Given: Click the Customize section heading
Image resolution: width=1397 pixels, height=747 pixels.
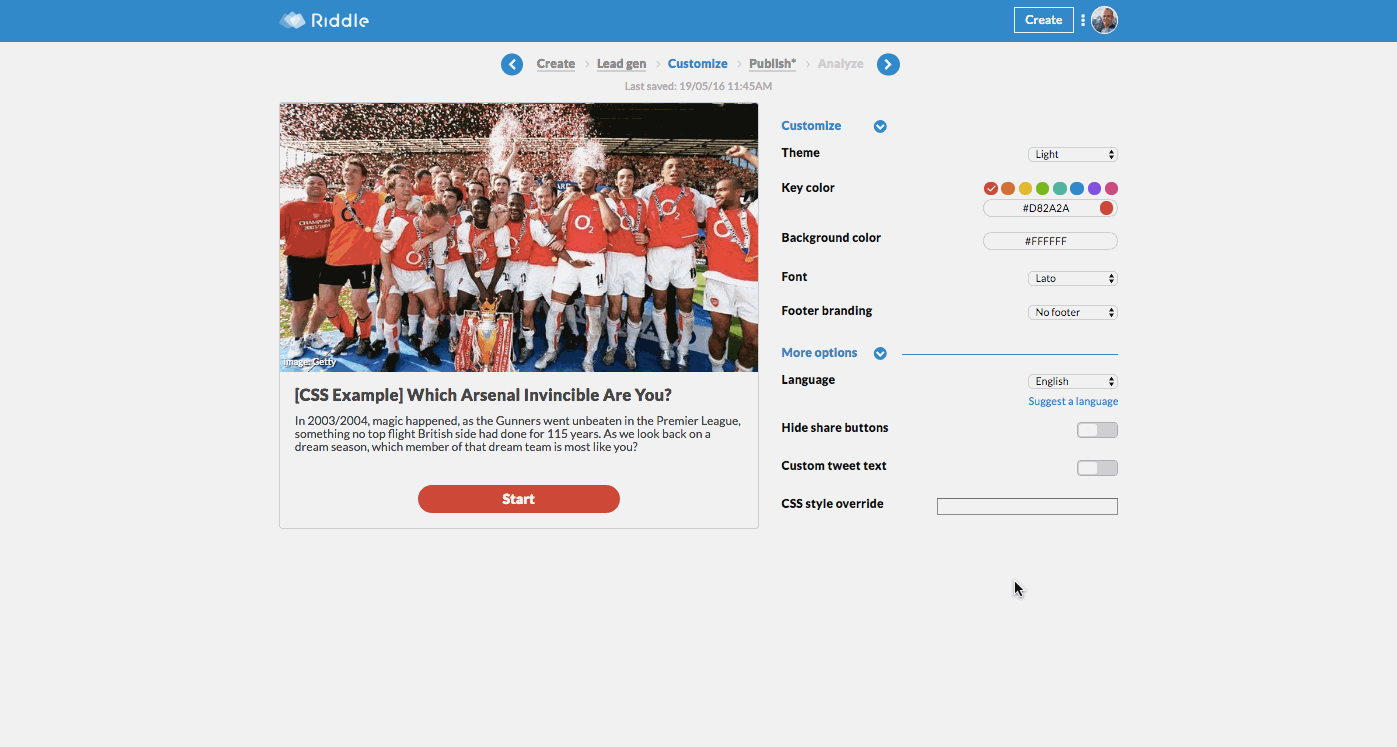Looking at the screenshot, I should coord(811,126).
